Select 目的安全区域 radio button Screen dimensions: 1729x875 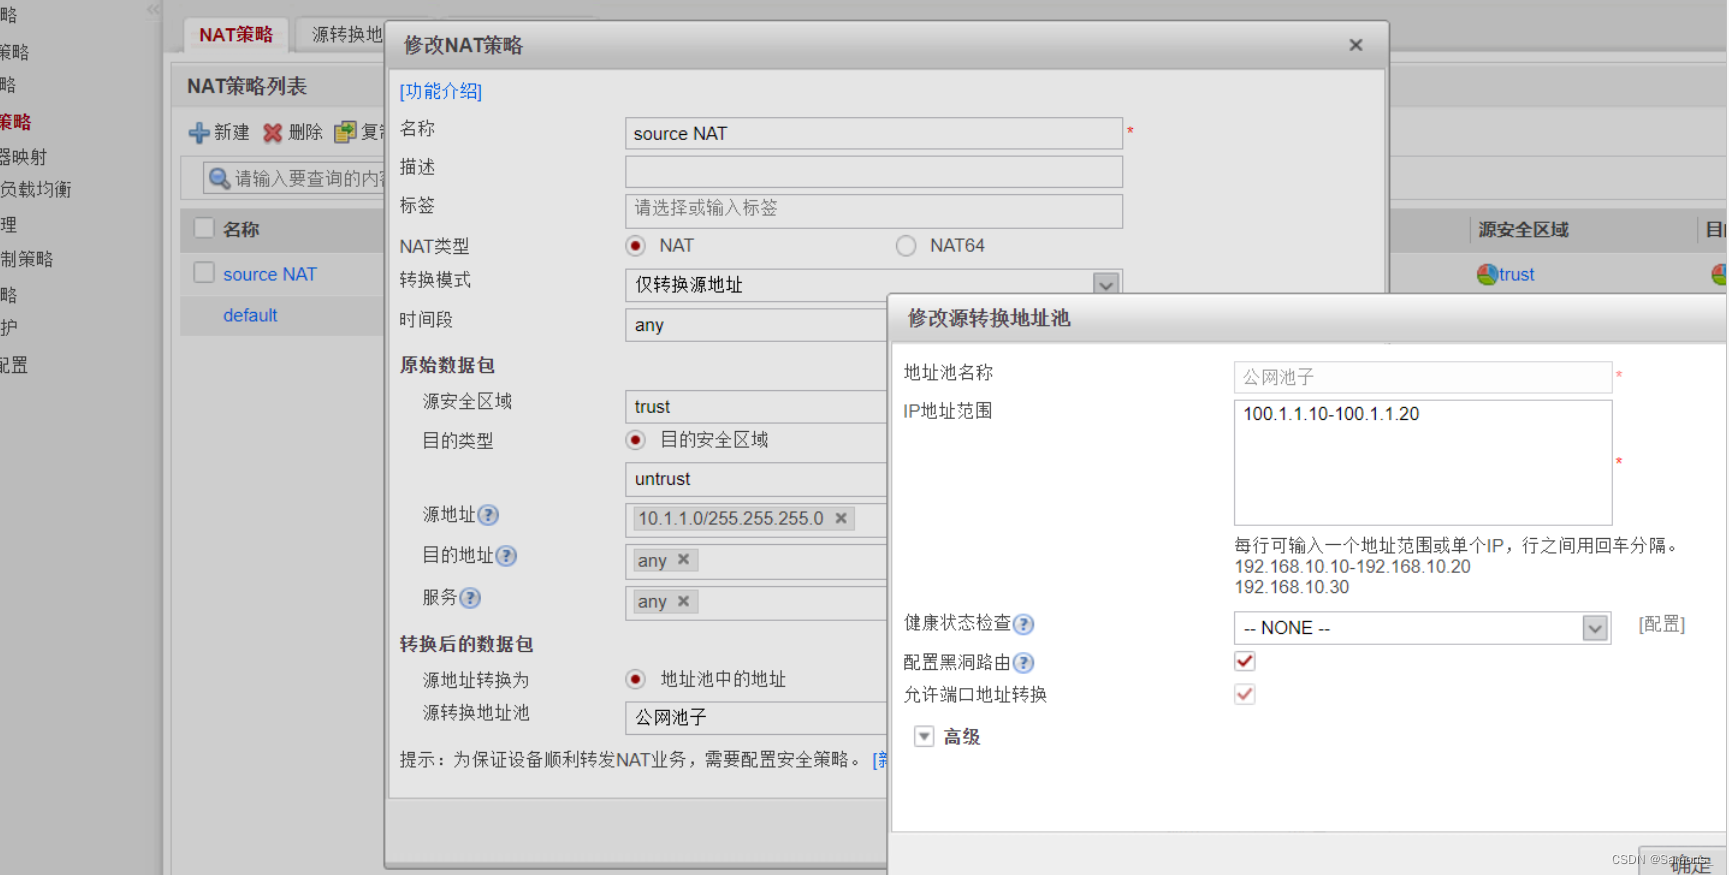(635, 440)
